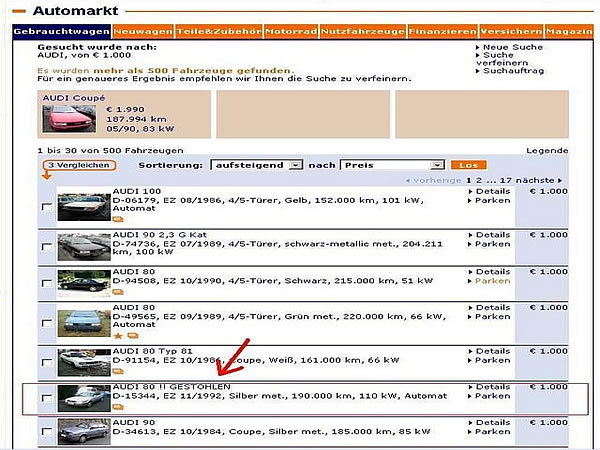Image resolution: width=600 pixels, height=450 pixels.
Task: Click the orange icon under the stolen AUDI 80 listing
Action: click(118, 407)
